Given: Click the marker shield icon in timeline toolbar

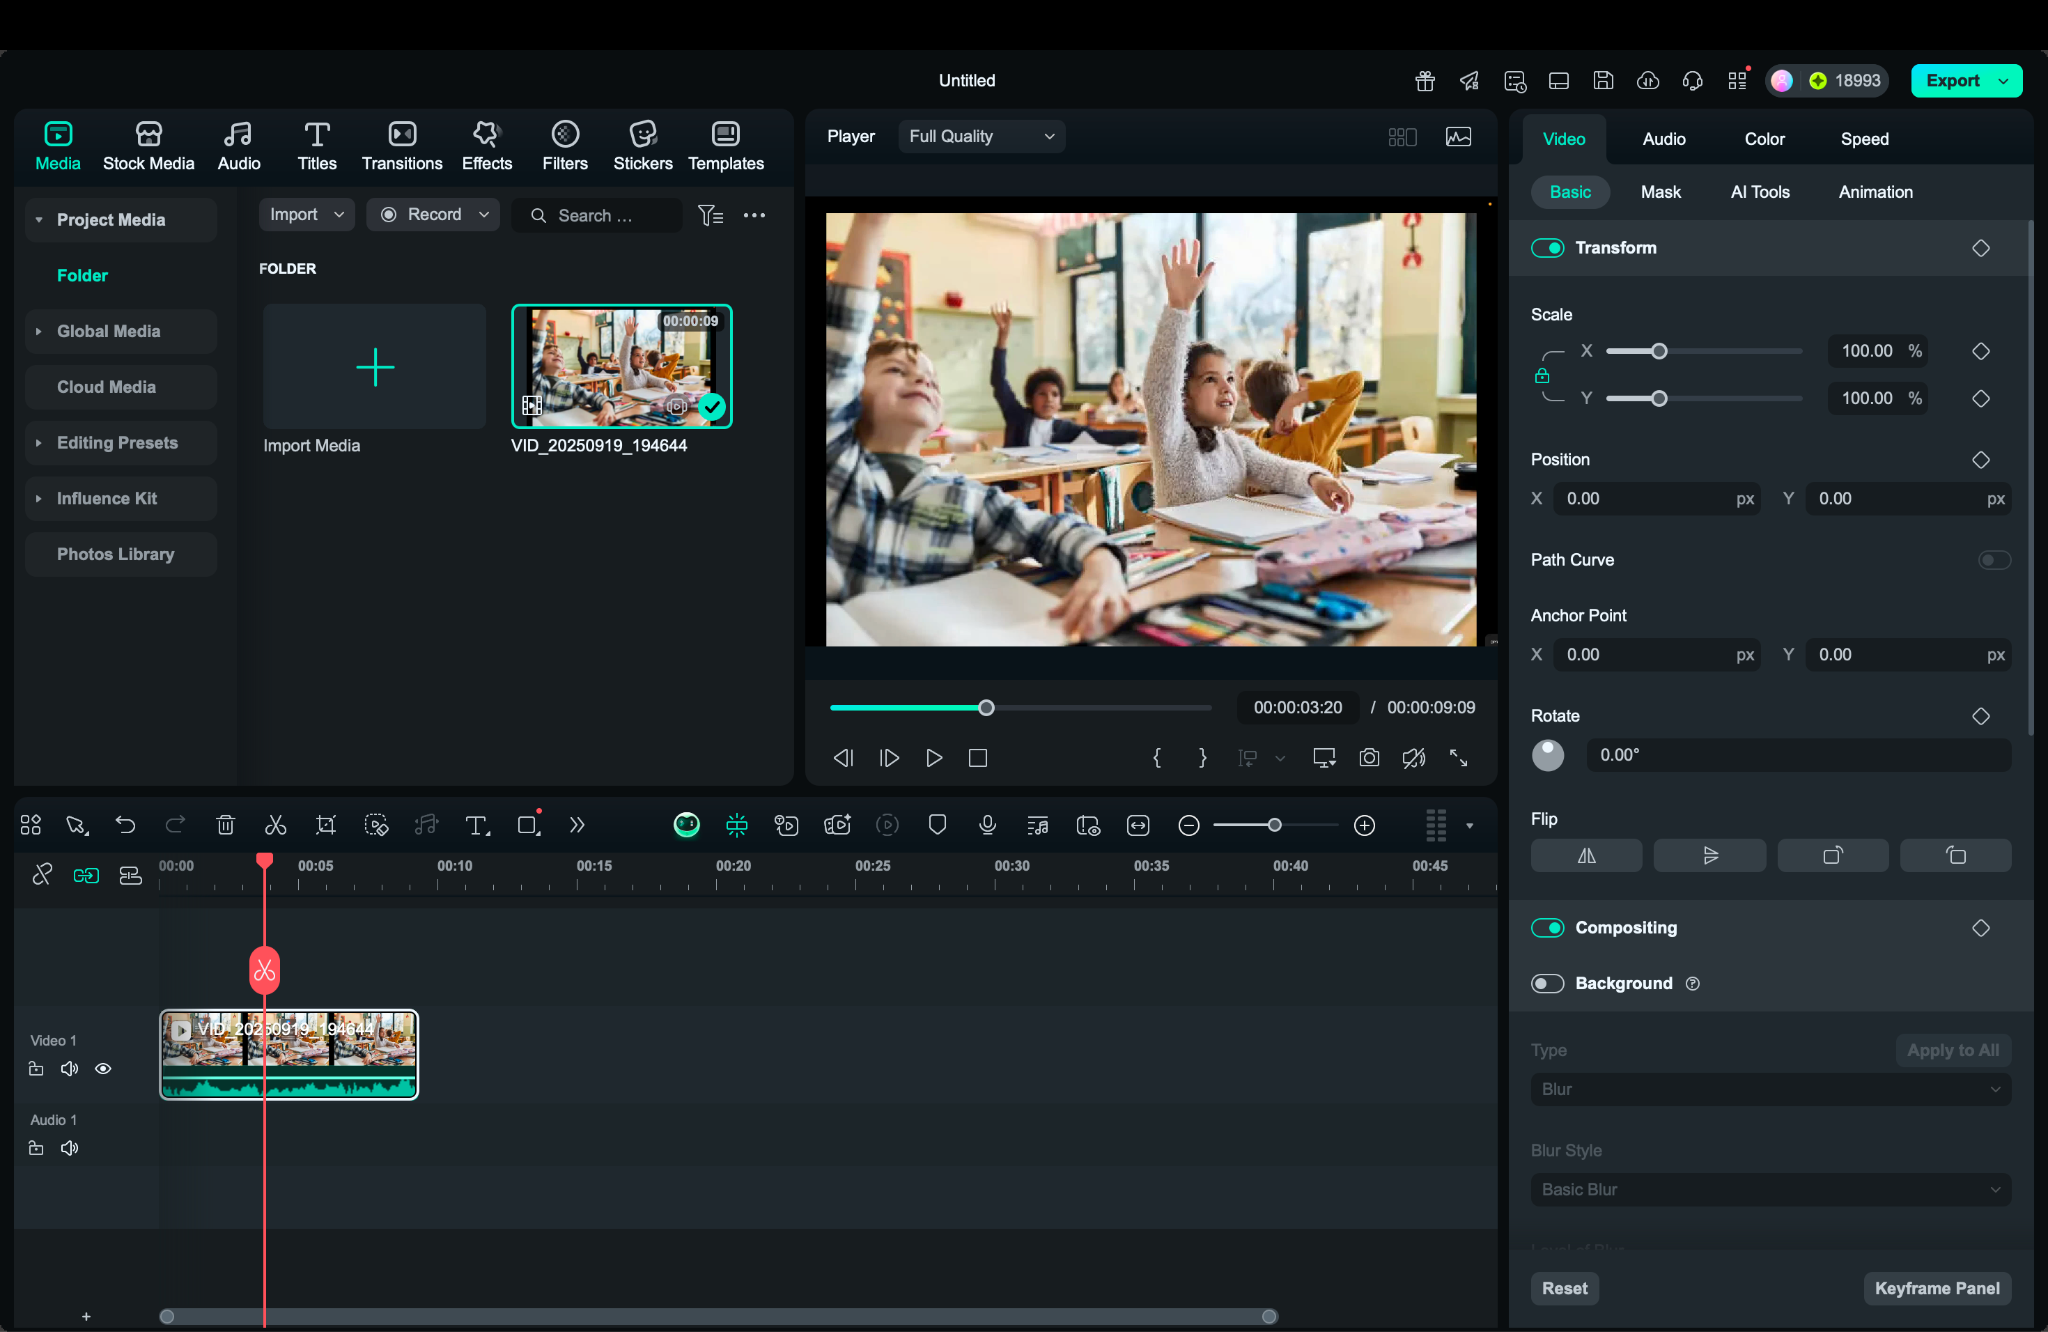Looking at the screenshot, I should [937, 825].
